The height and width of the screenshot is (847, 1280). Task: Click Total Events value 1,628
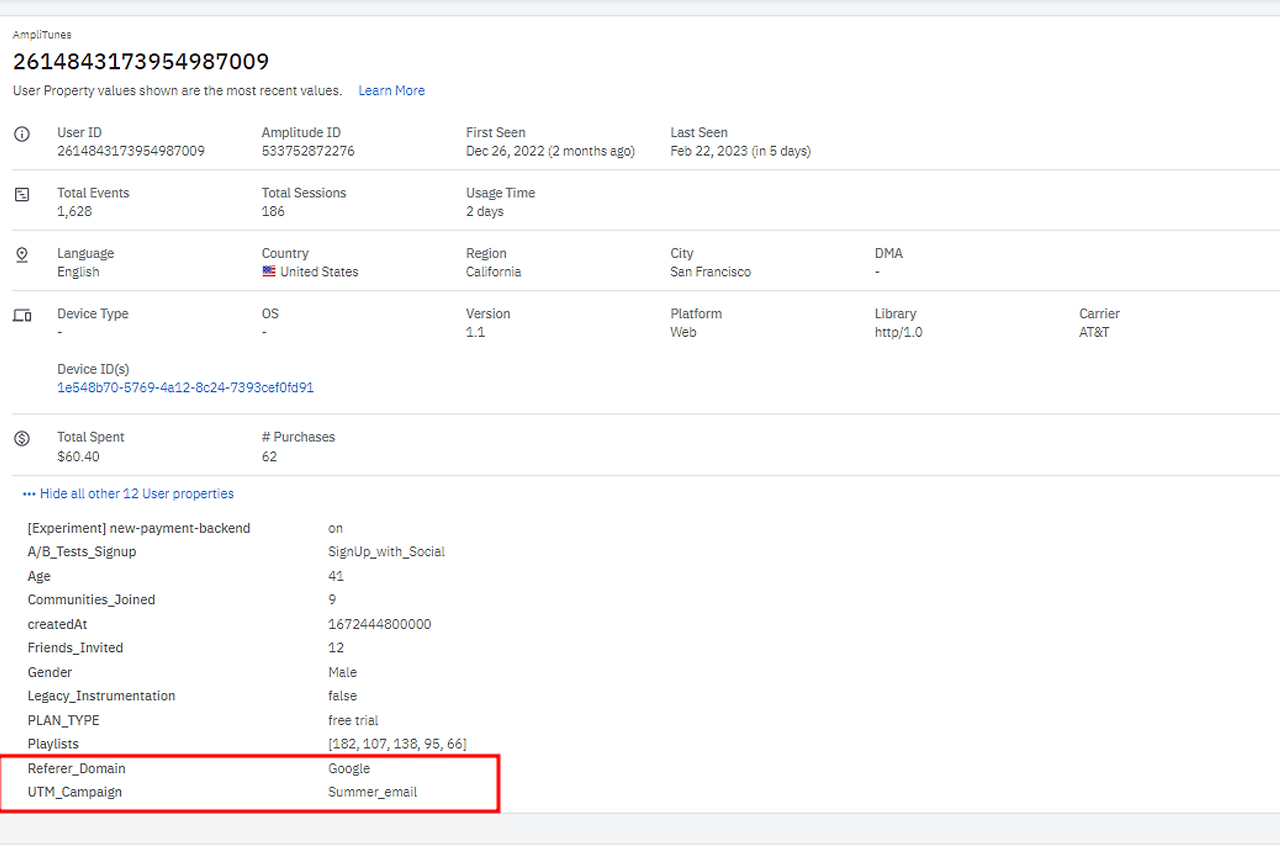coord(75,212)
